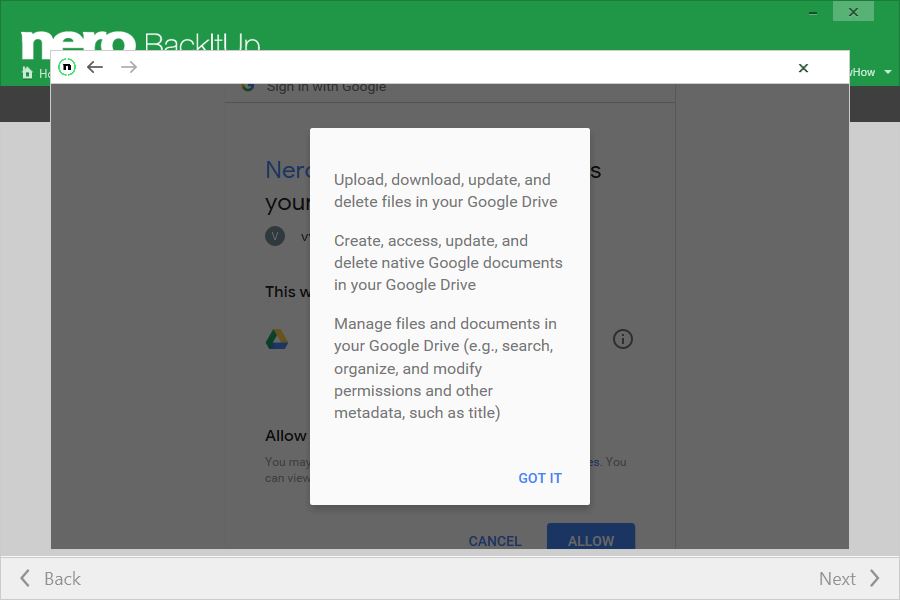
Task: Click the text 'Manage files and documents in'
Action: [x=445, y=323]
